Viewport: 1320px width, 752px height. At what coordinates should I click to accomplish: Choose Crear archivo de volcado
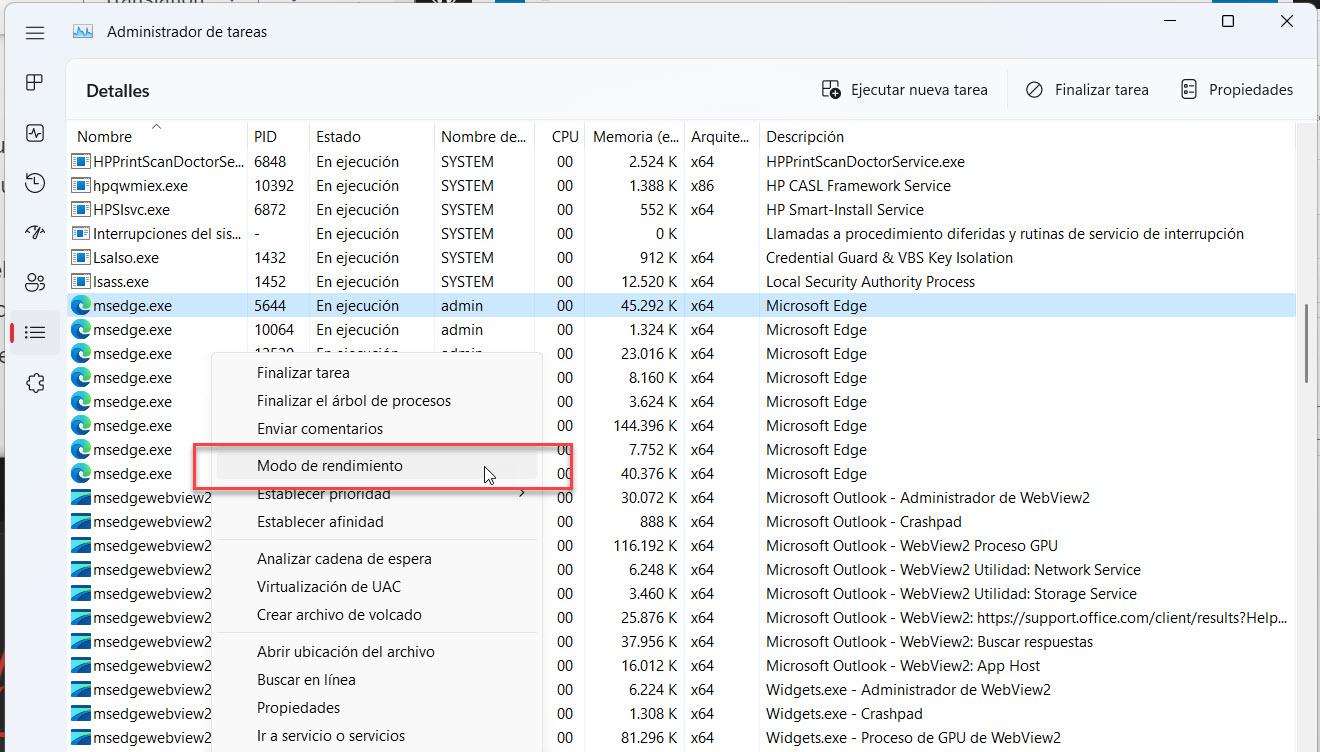tap(376, 615)
